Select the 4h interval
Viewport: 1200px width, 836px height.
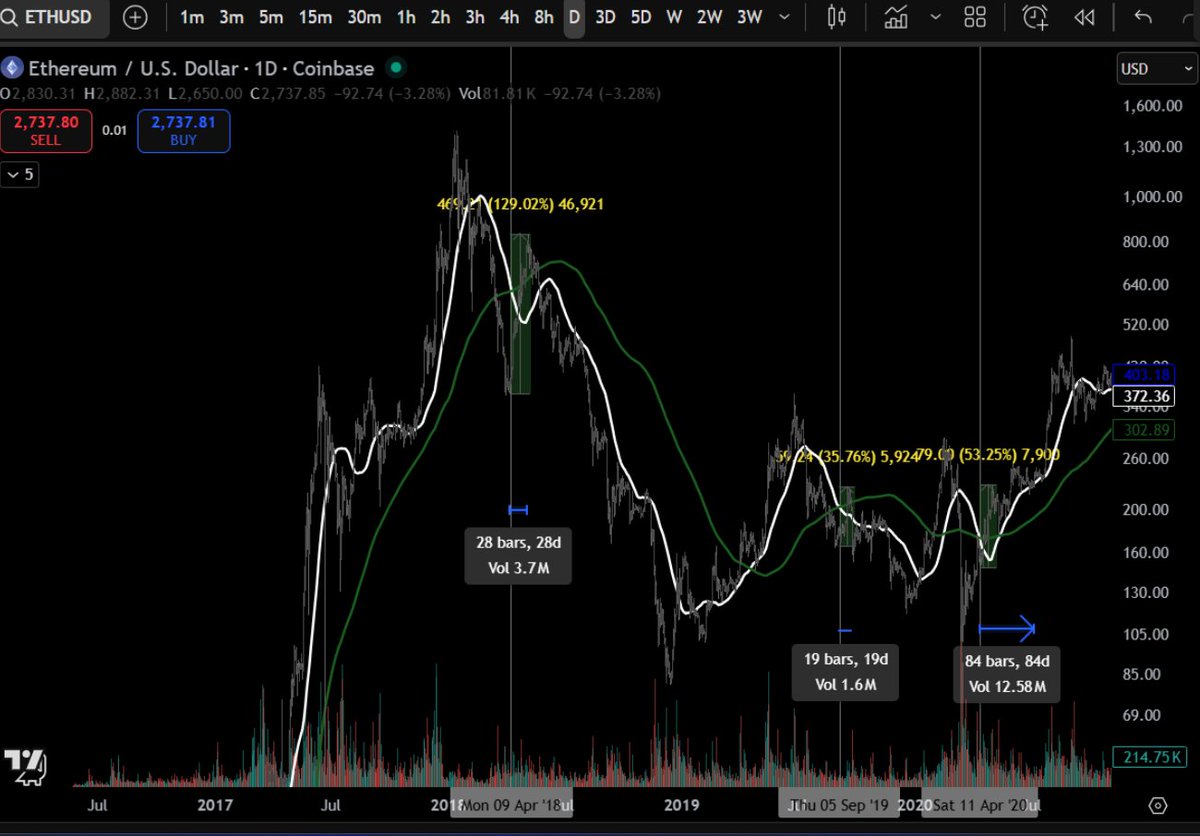[x=509, y=17]
